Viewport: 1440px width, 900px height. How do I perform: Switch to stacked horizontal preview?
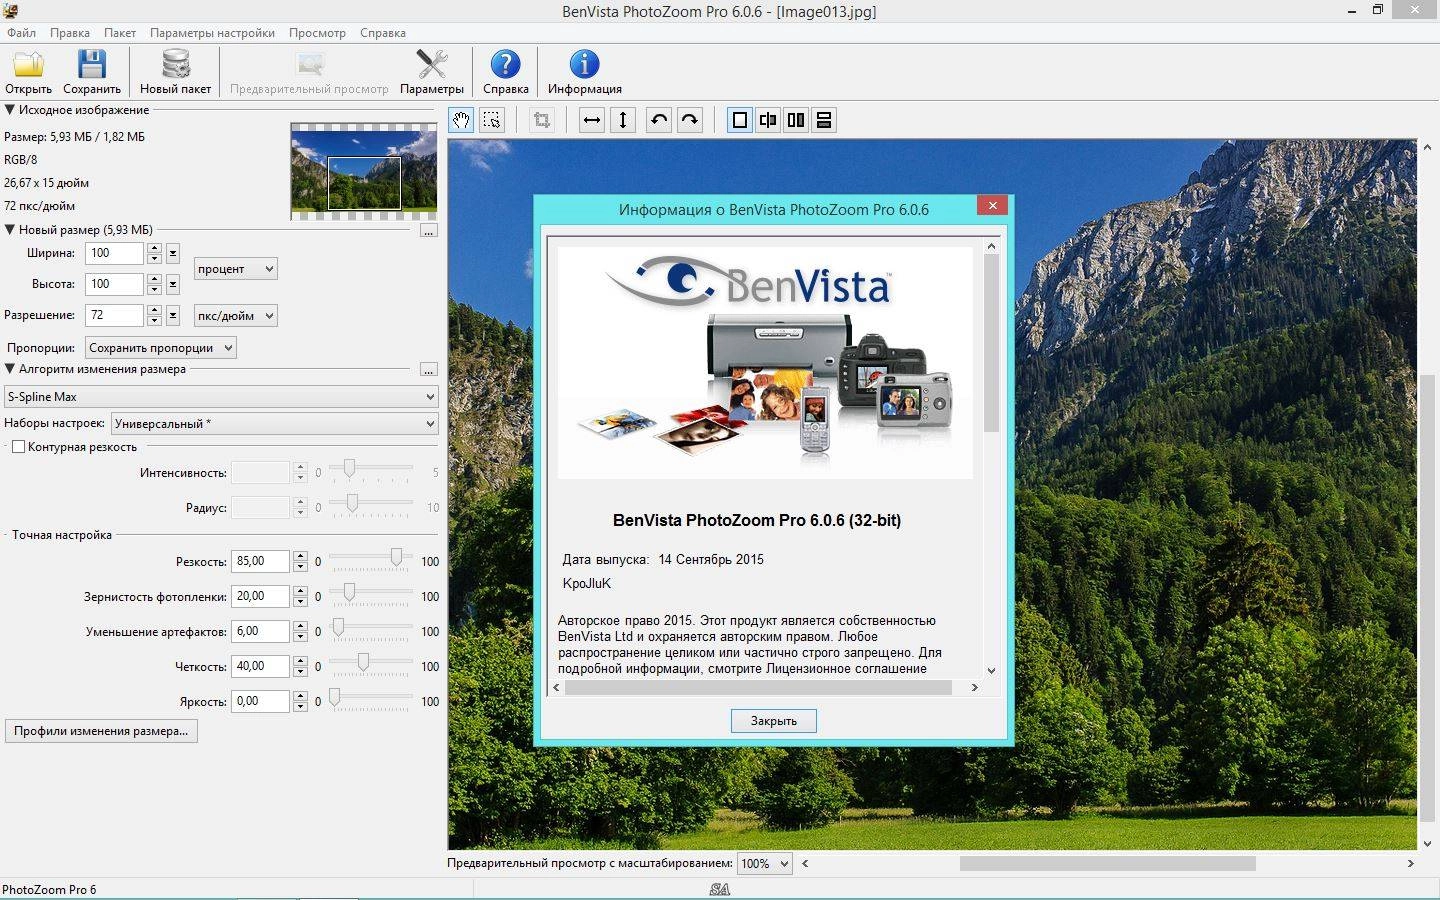824,120
